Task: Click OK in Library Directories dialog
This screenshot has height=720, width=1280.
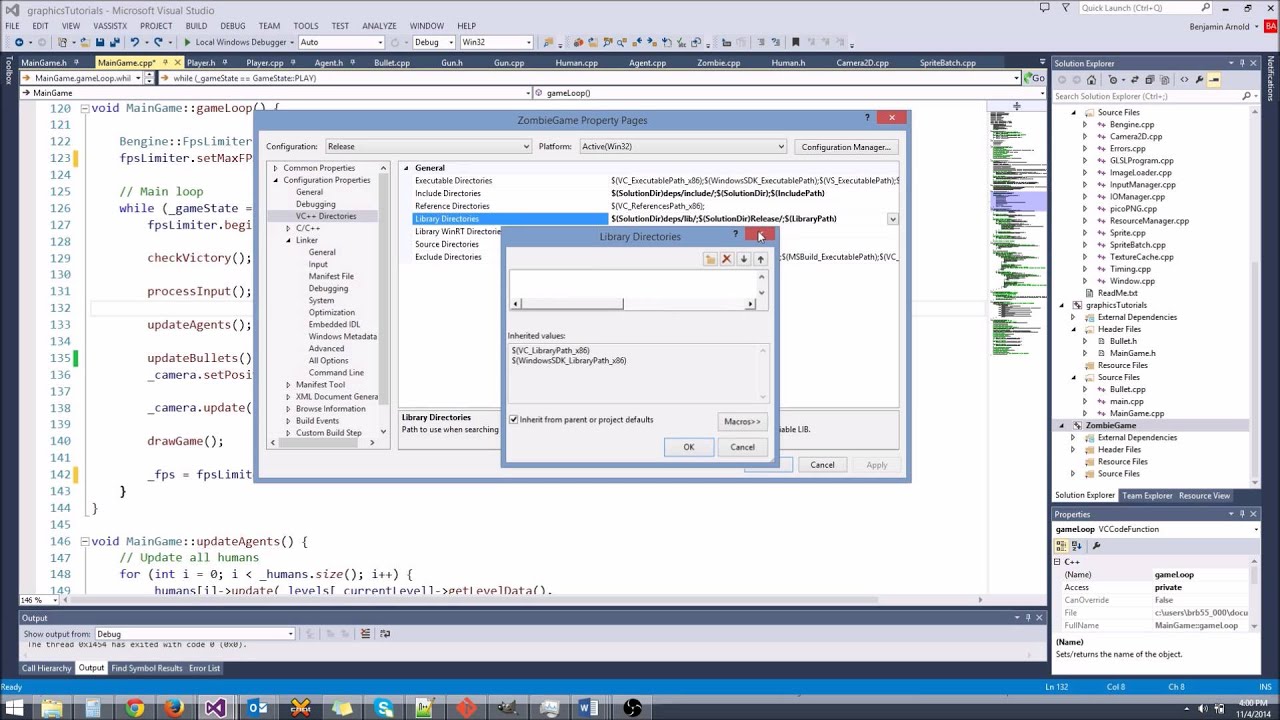Action: [689, 447]
